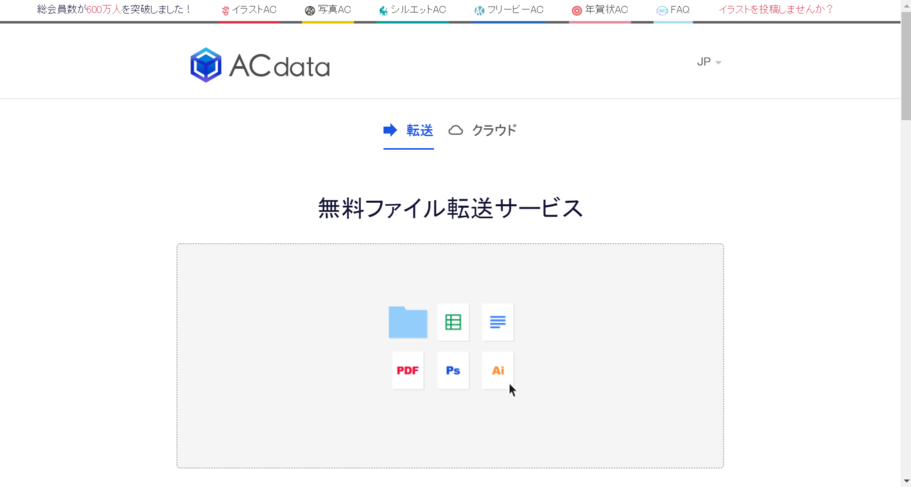Open the FAQ page

[x=673, y=10]
